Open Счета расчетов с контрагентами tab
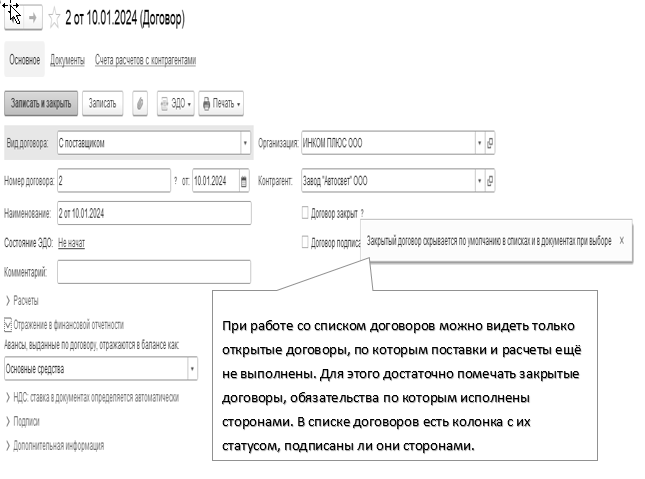Image resolution: width=645 pixels, height=479 pixels. click(146, 60)
